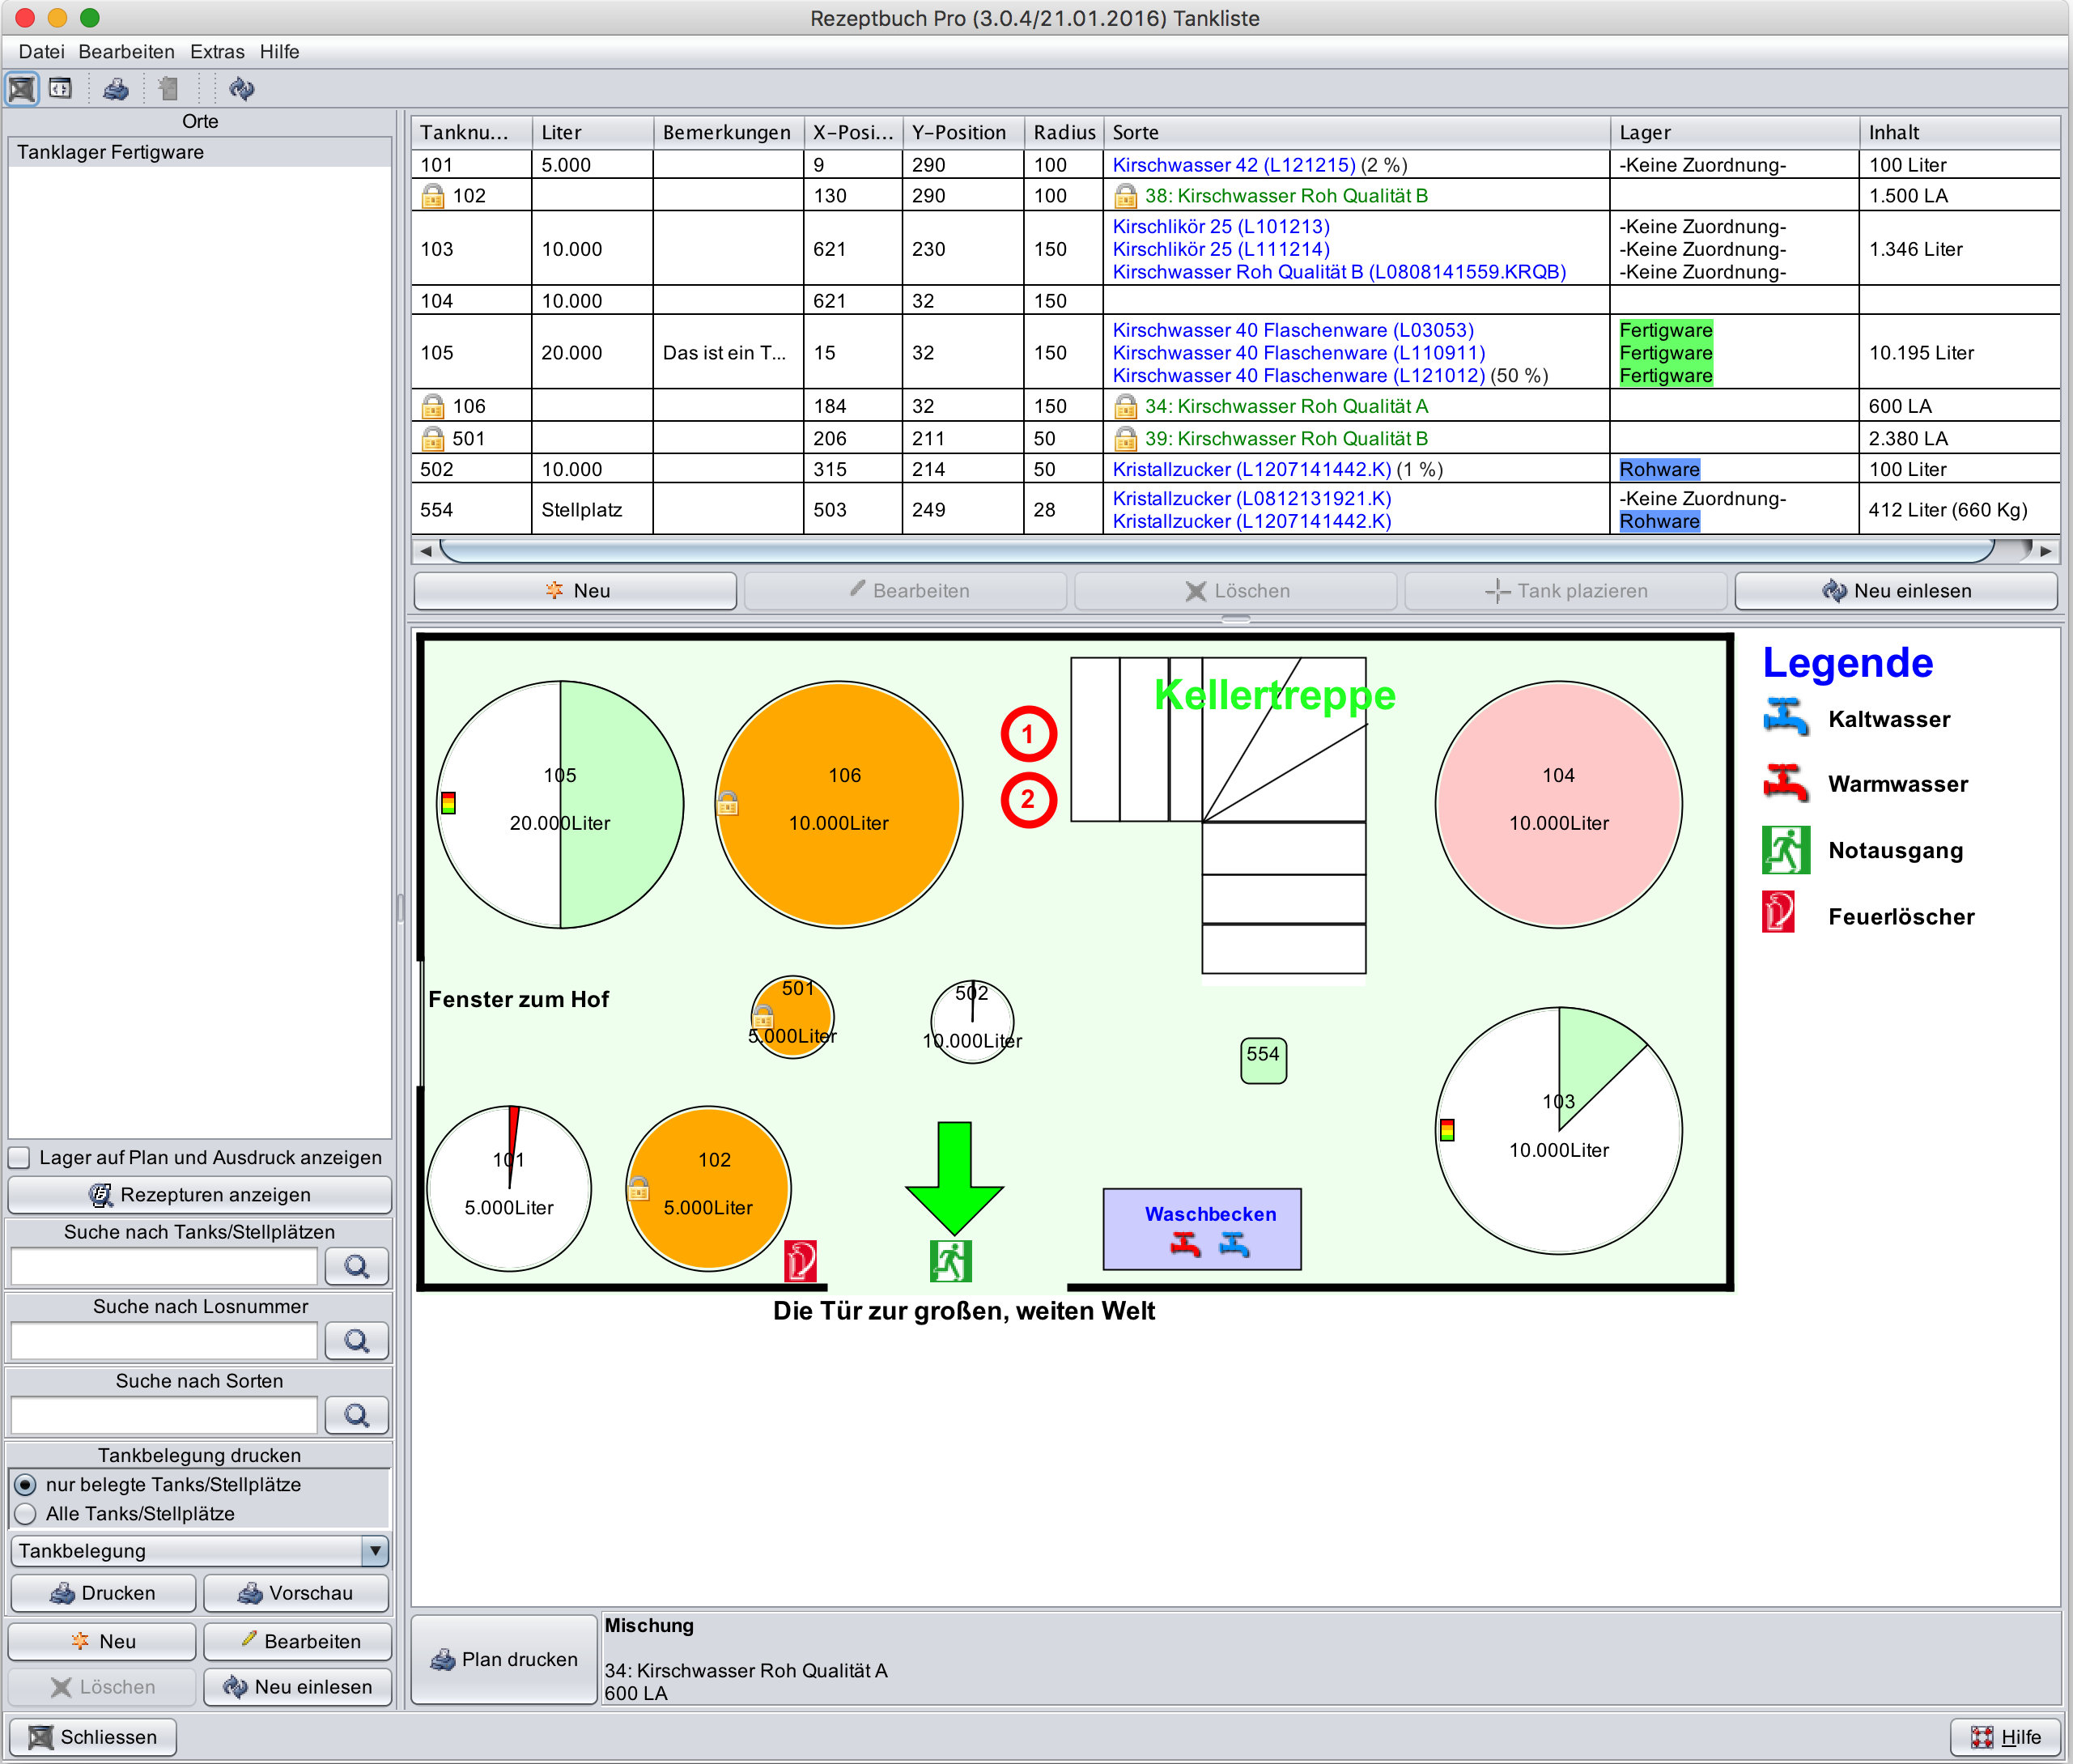Open the Tankbelegung dropdown
2073x1764 pixels.
click(x=374, y=1551)
